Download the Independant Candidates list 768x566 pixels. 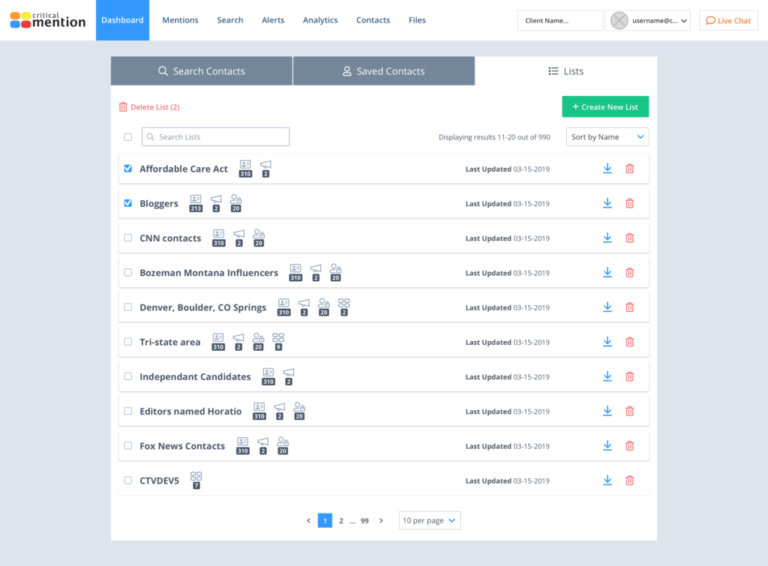607,377
